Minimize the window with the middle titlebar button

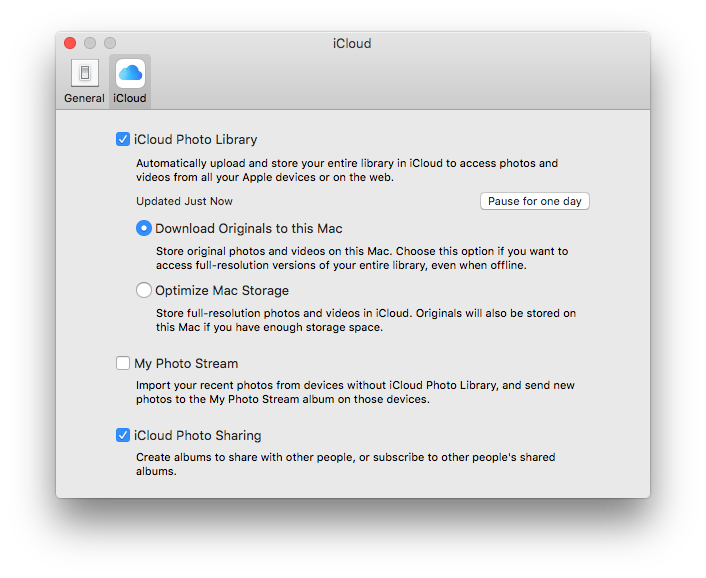(x=90, y=43)
